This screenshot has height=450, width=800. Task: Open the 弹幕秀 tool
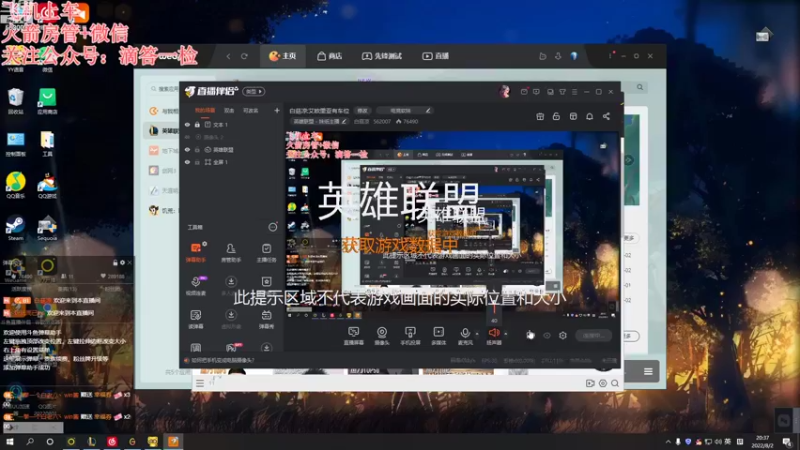[266, 318]
